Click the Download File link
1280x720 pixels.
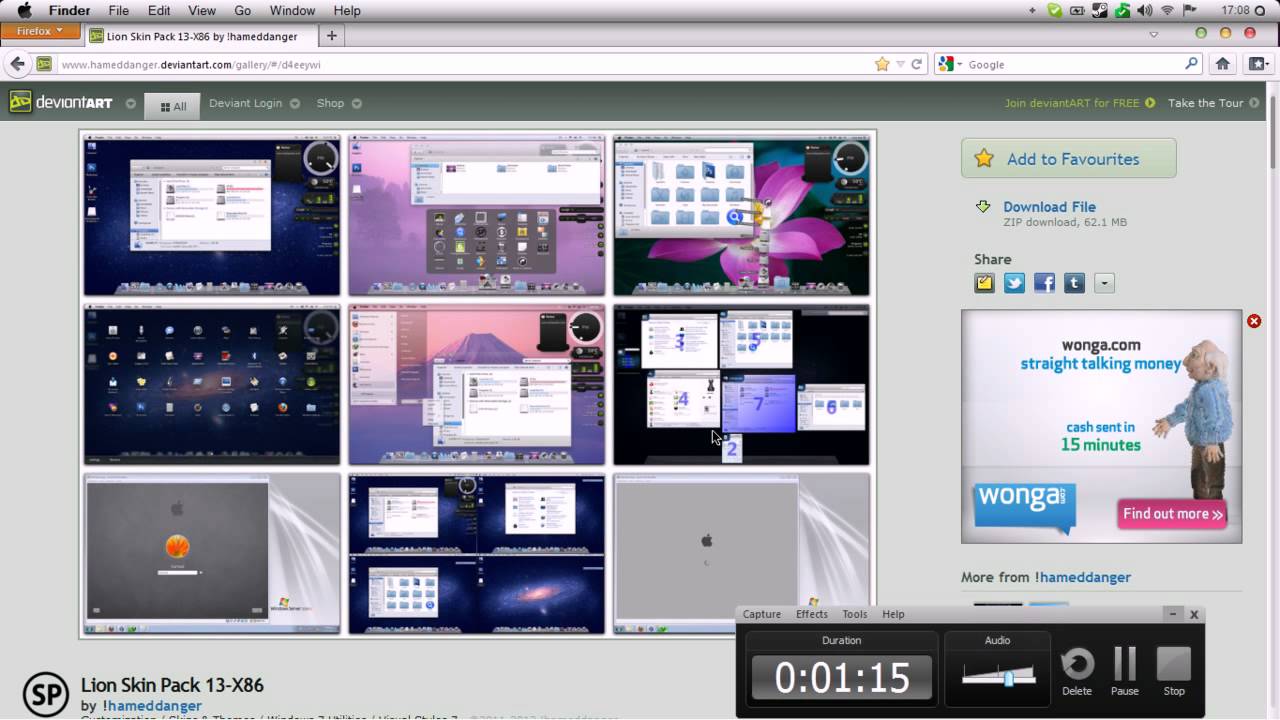click(x=1049, y=207)
